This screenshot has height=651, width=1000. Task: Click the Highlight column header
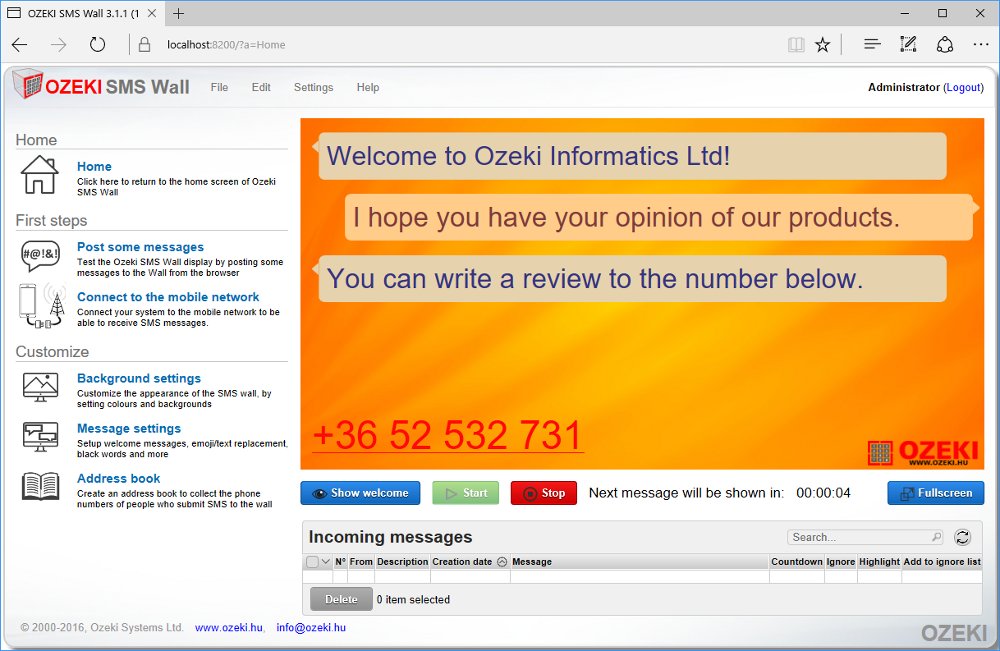tap(879, 562)
